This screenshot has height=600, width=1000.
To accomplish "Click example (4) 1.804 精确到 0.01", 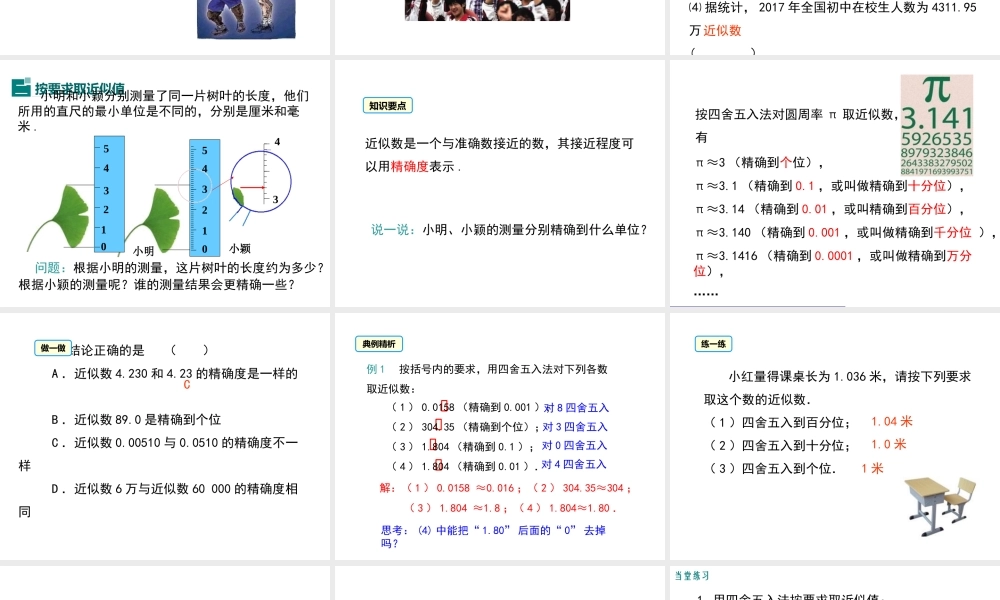I will point(465,465).
